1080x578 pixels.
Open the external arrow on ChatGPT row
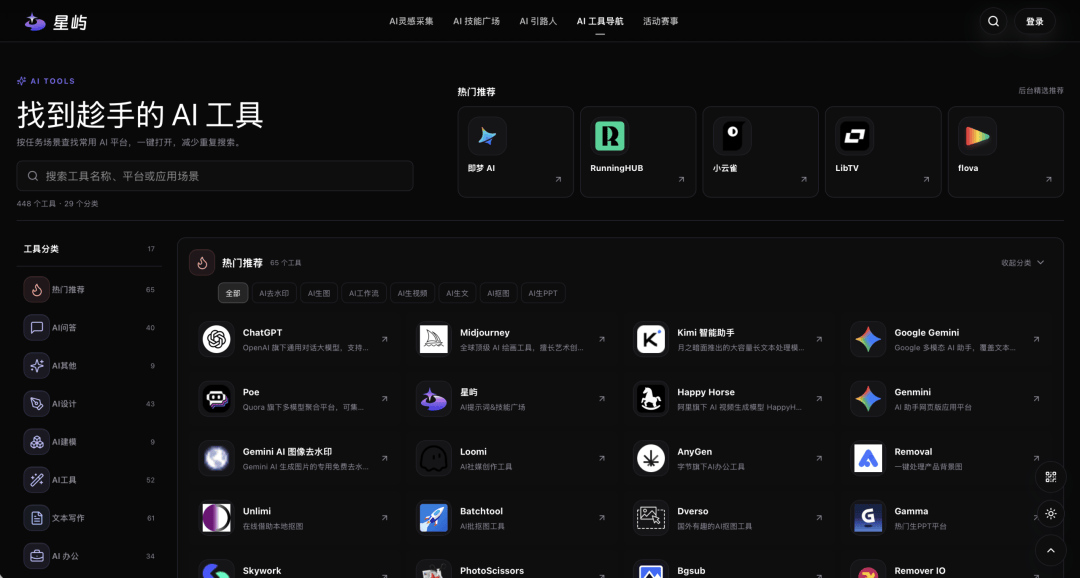point(384,339)
